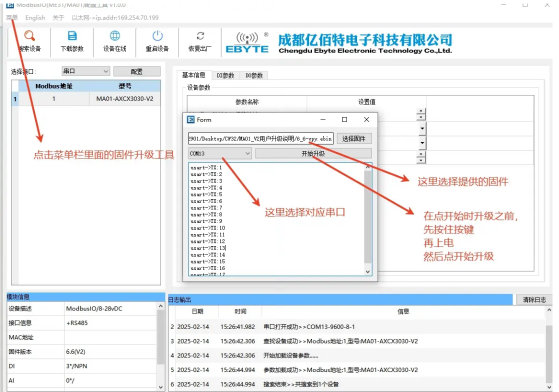Click the device online globe icon

pyautogui.click(x=115, y=36)
